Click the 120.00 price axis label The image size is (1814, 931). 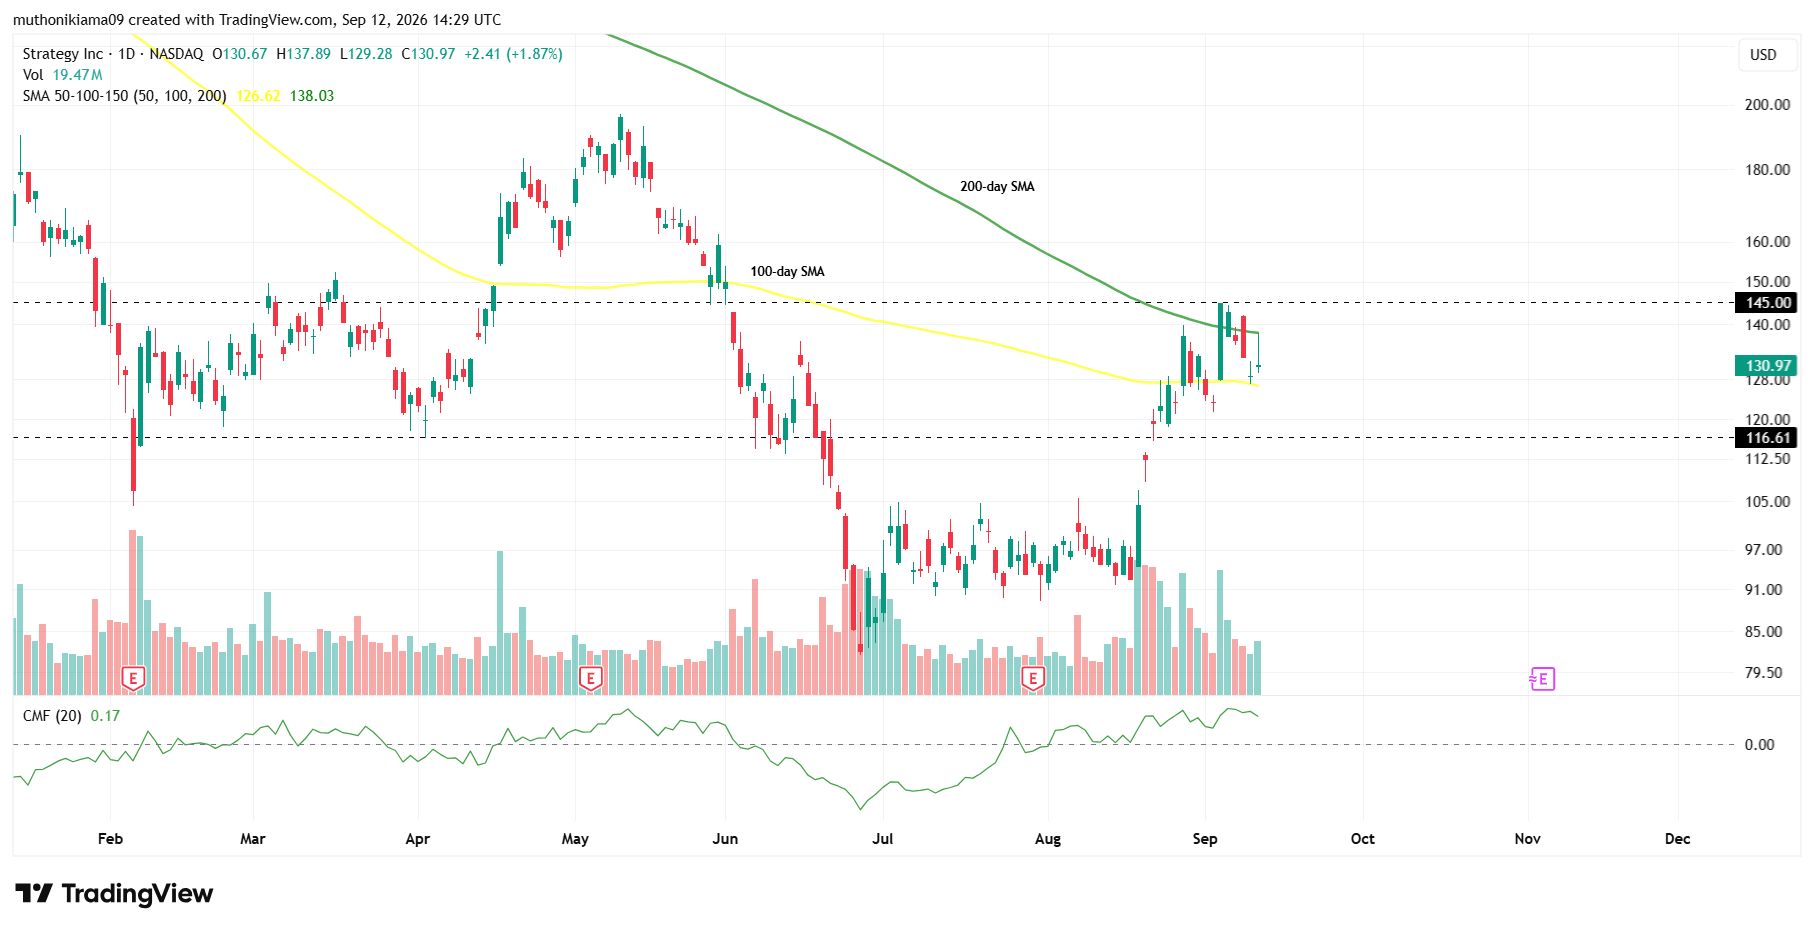pyautogui.click(x=1767, y=420)
